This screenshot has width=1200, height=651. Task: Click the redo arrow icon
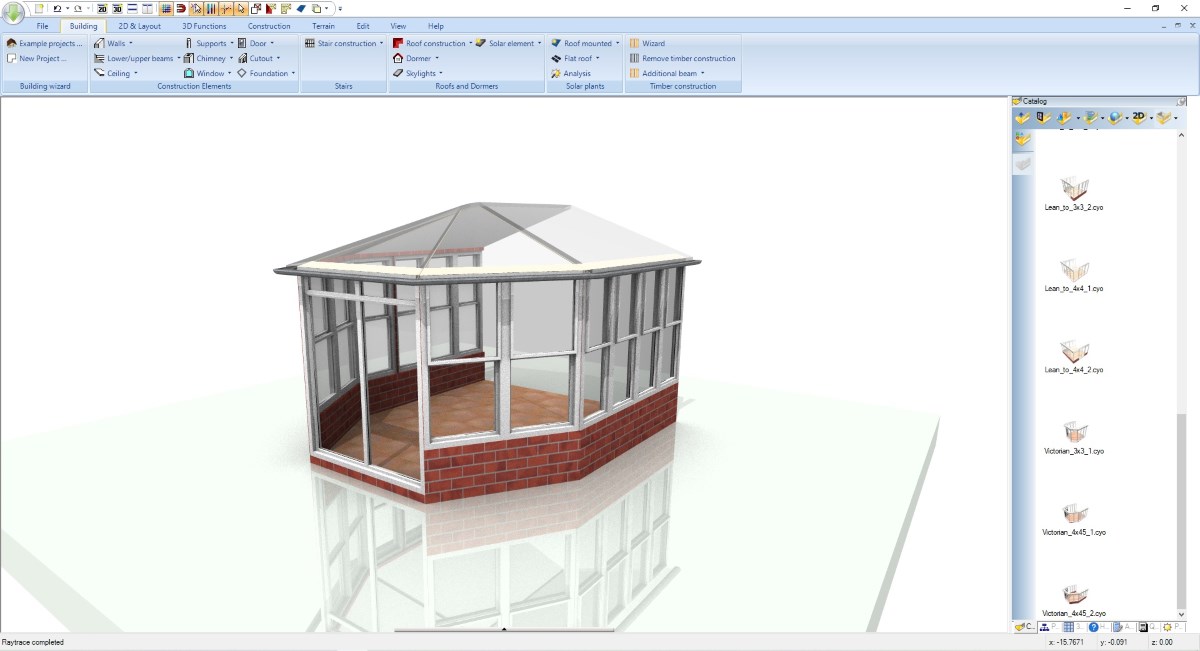78,8
